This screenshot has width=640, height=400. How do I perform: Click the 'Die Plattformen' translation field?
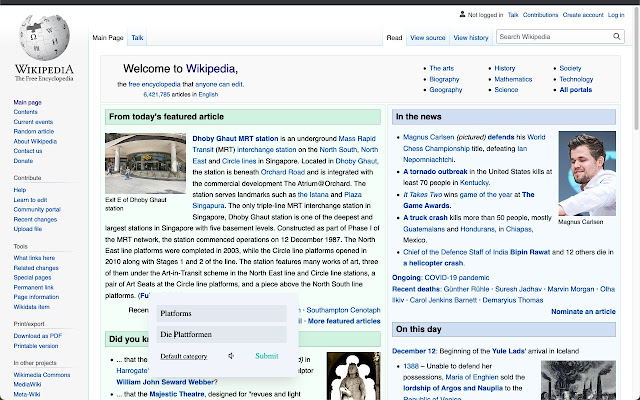[222, 334]
